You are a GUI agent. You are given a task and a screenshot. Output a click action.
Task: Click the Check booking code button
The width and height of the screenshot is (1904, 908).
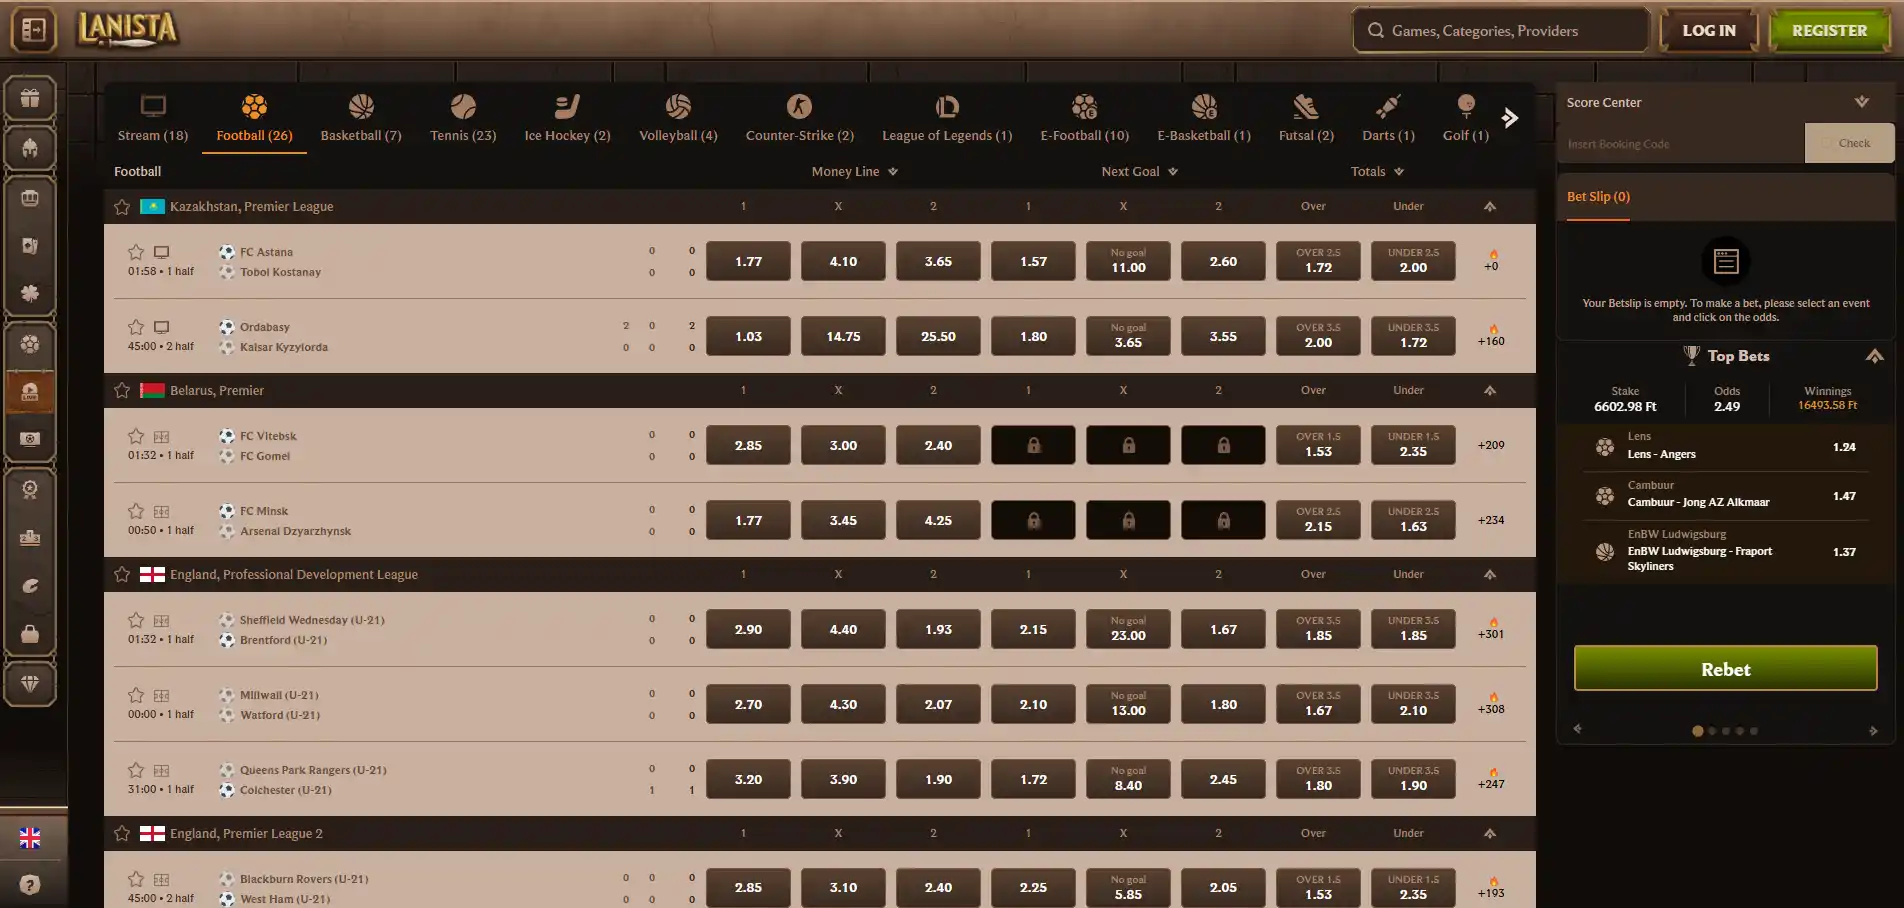click(x=1849, y=143)
